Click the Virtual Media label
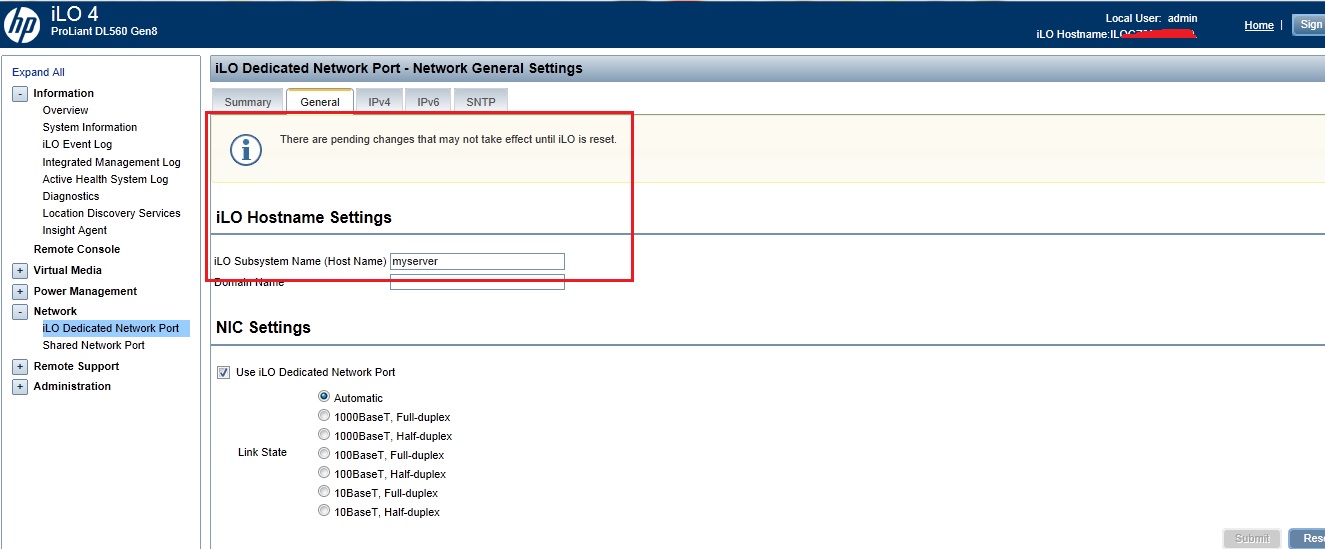This screenshot has width=1325, height=549. point(68,270)
